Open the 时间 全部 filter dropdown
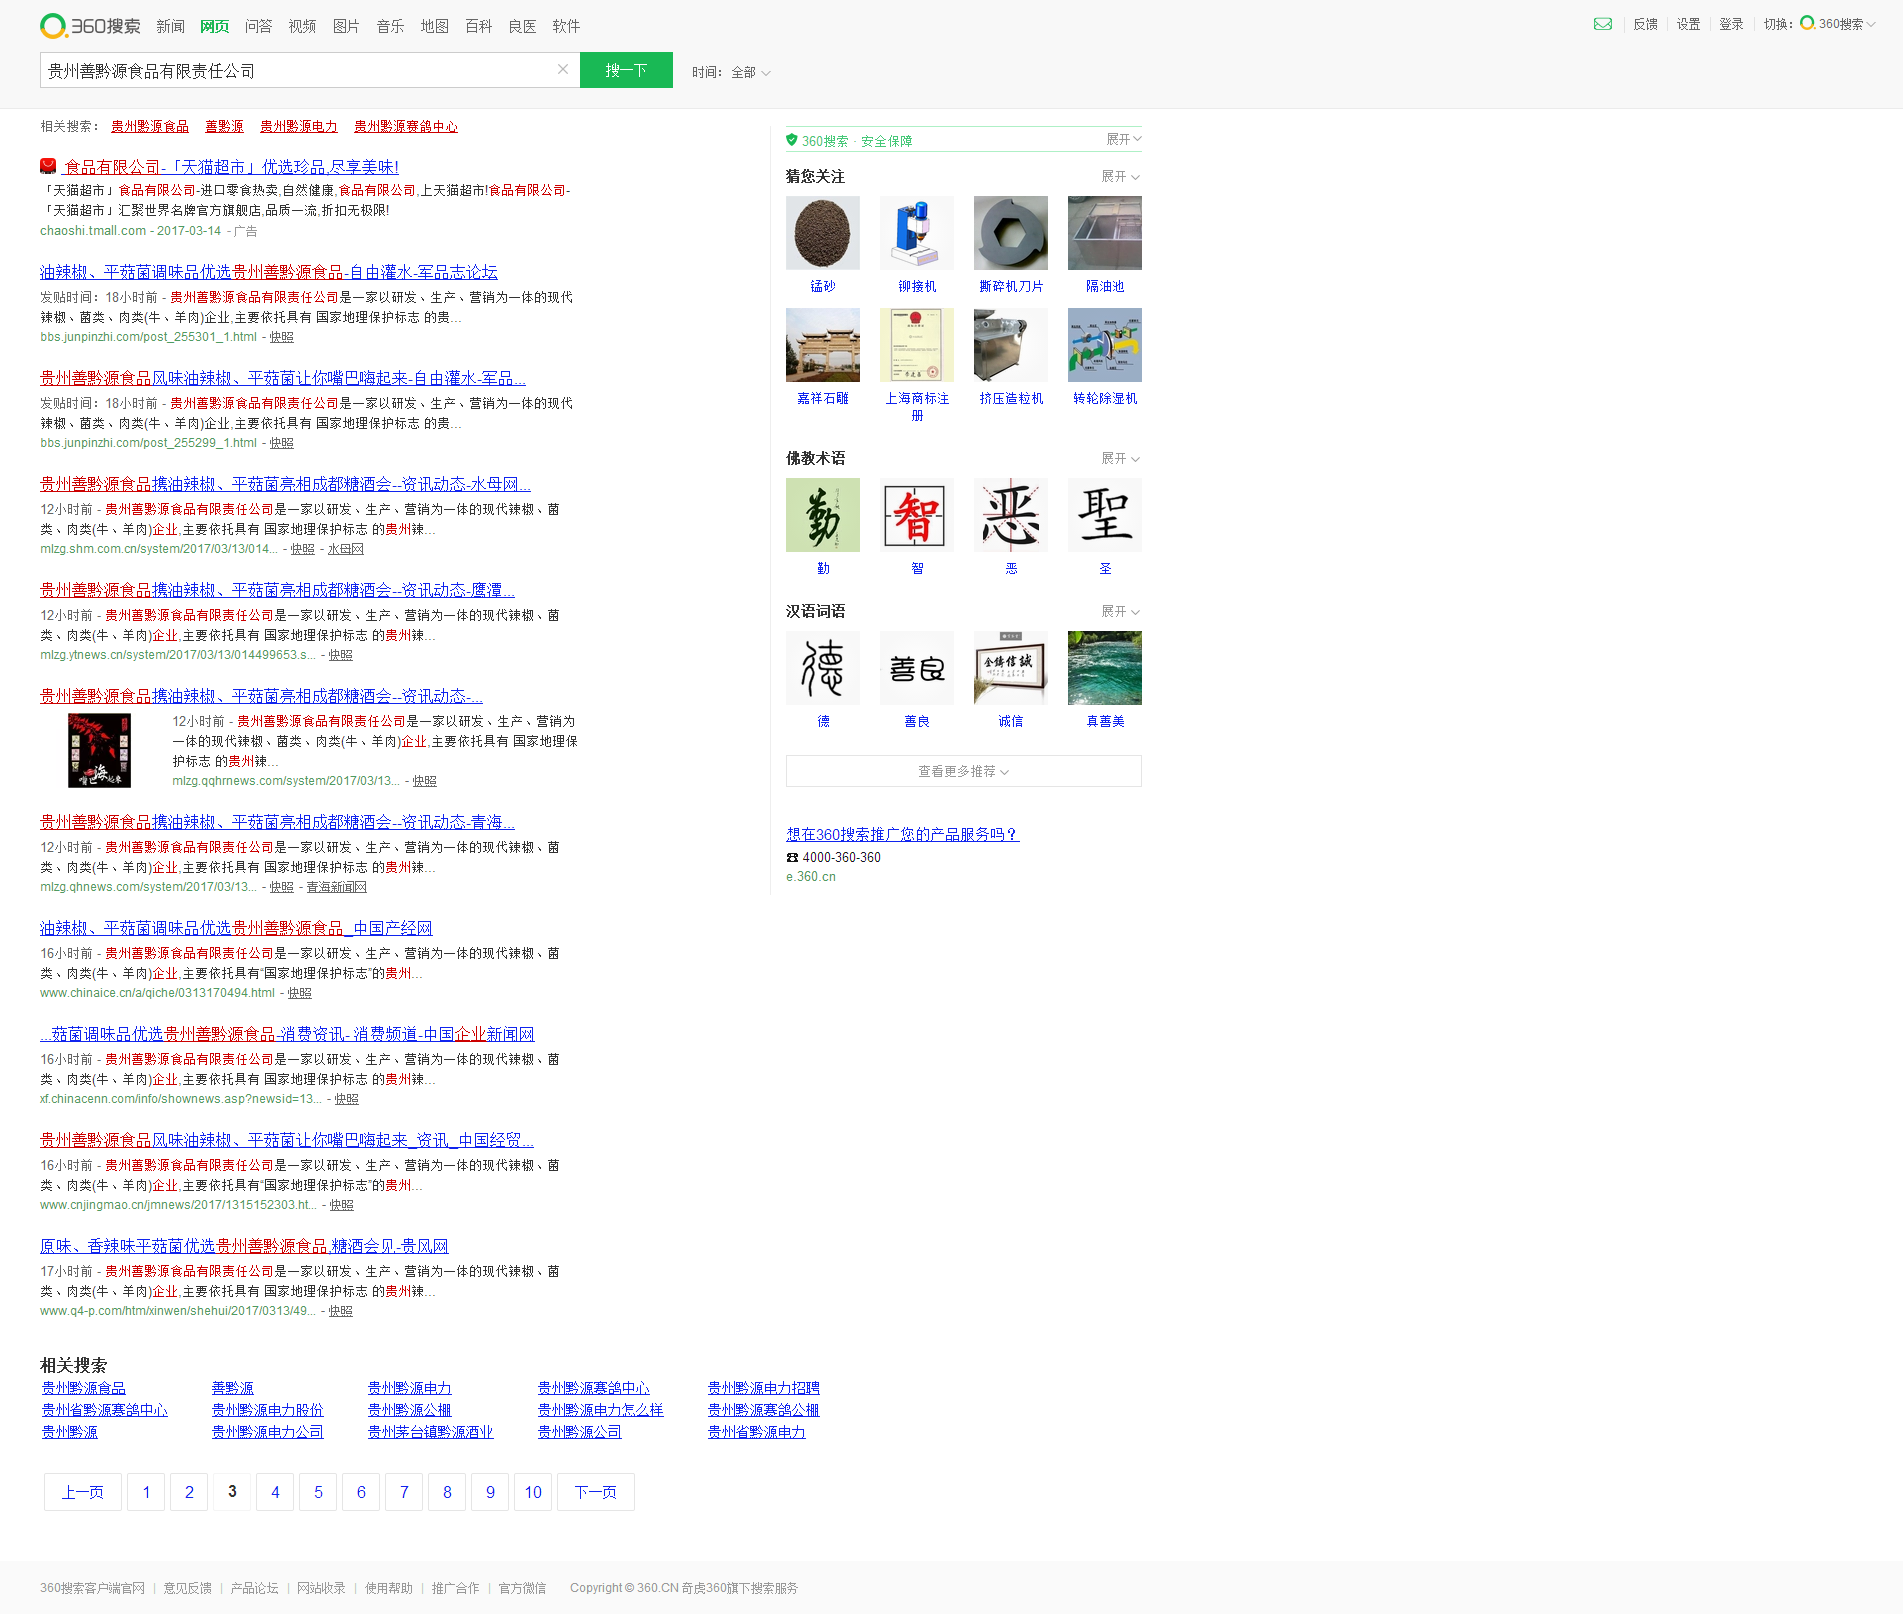 pyautogui.click(x=750, y=72)
